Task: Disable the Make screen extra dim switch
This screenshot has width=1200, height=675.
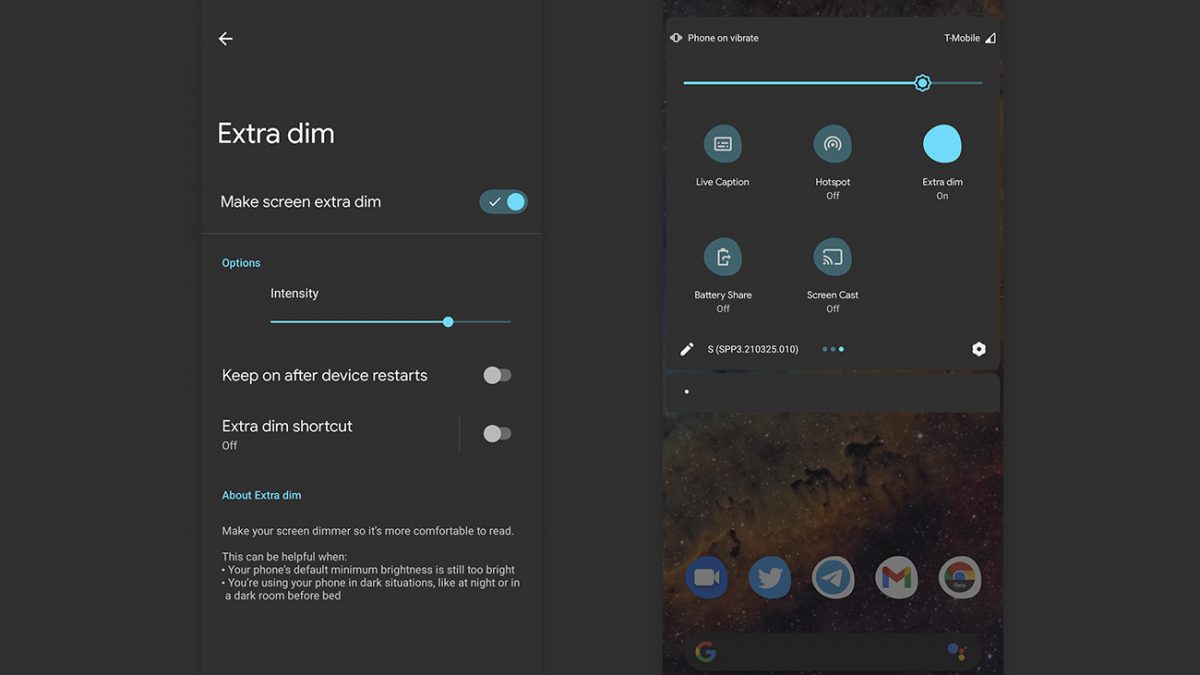Action: pyautogui.click(x=503, y=202)
